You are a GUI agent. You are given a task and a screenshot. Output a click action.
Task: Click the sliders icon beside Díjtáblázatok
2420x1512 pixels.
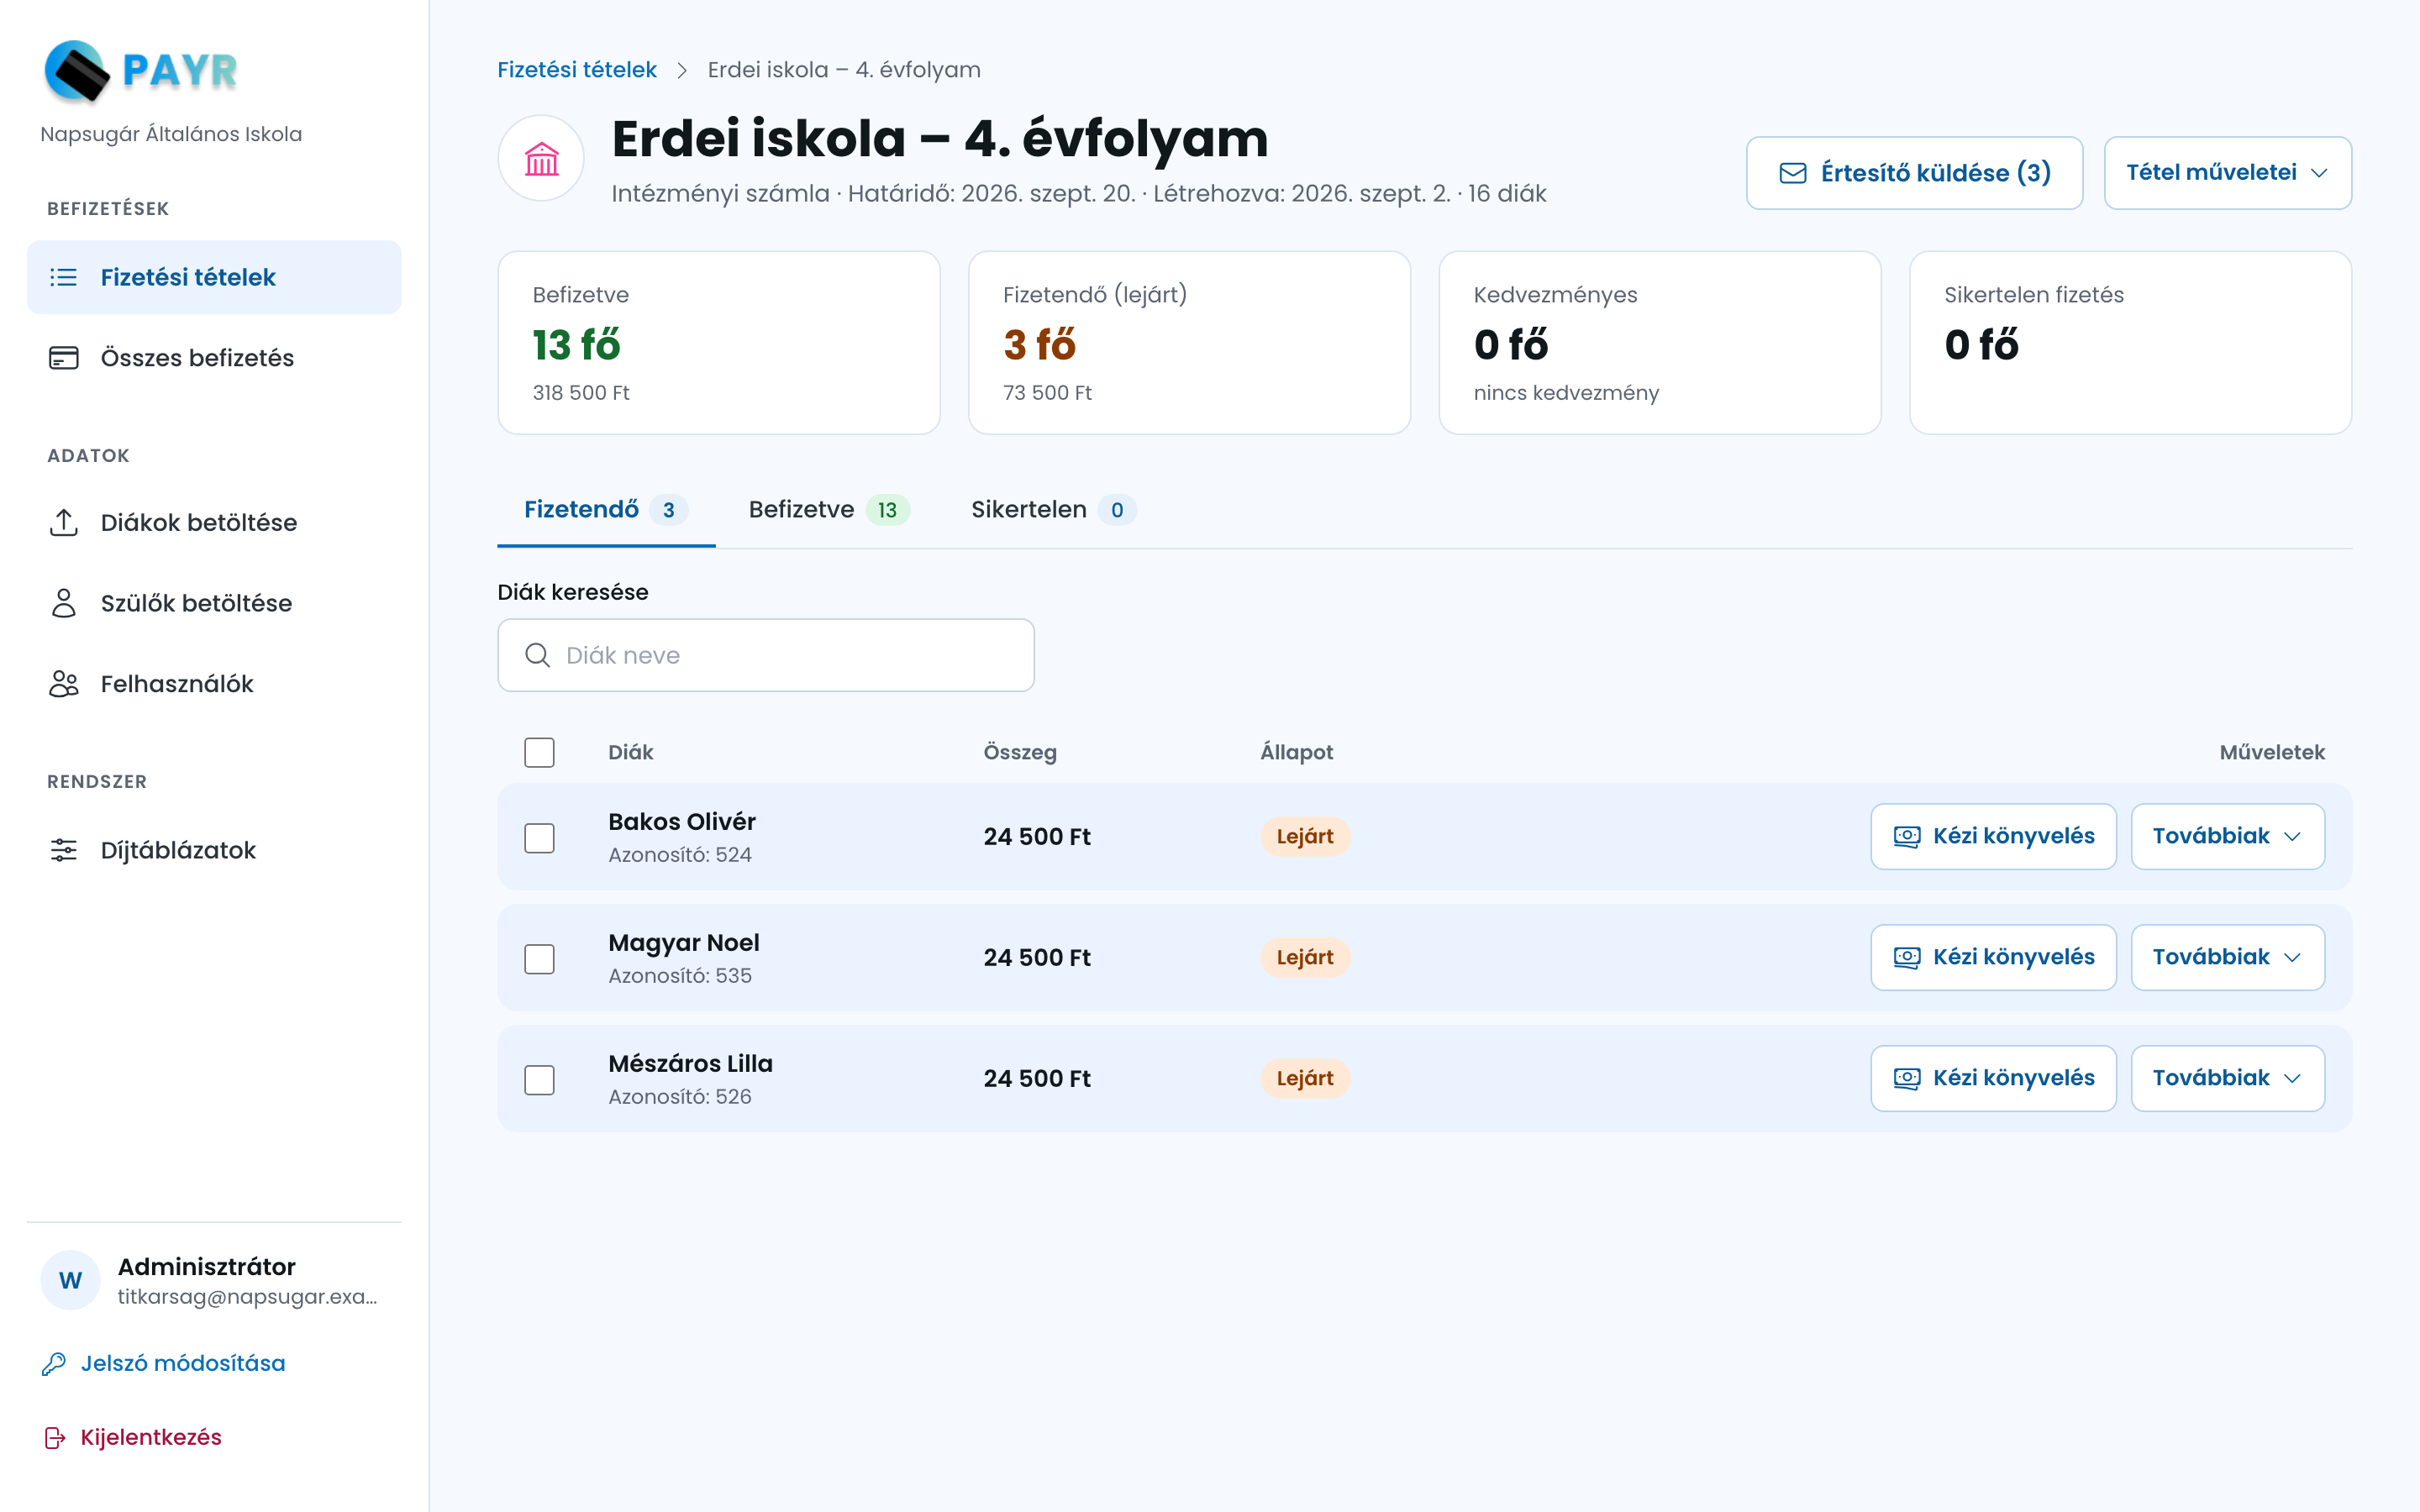(x=64, y=850)
